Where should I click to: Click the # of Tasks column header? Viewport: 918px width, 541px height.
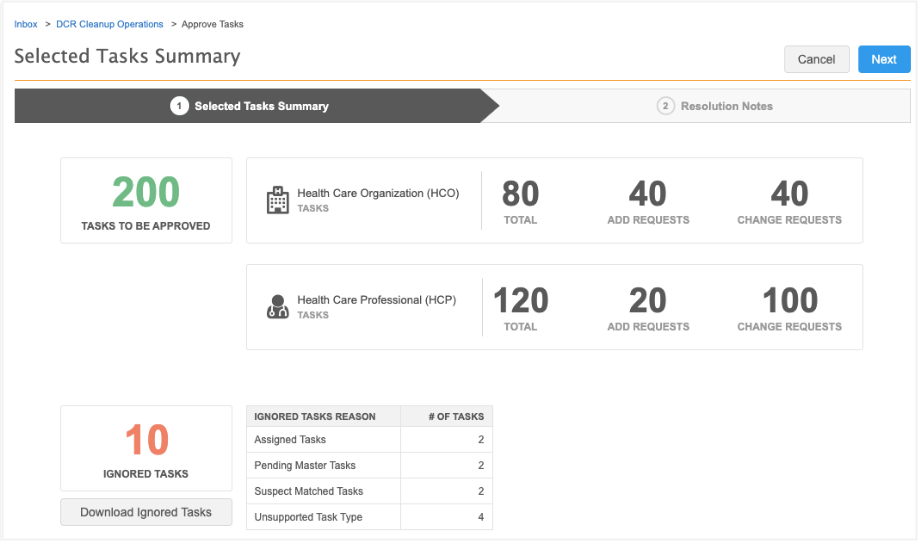(446, 416)
